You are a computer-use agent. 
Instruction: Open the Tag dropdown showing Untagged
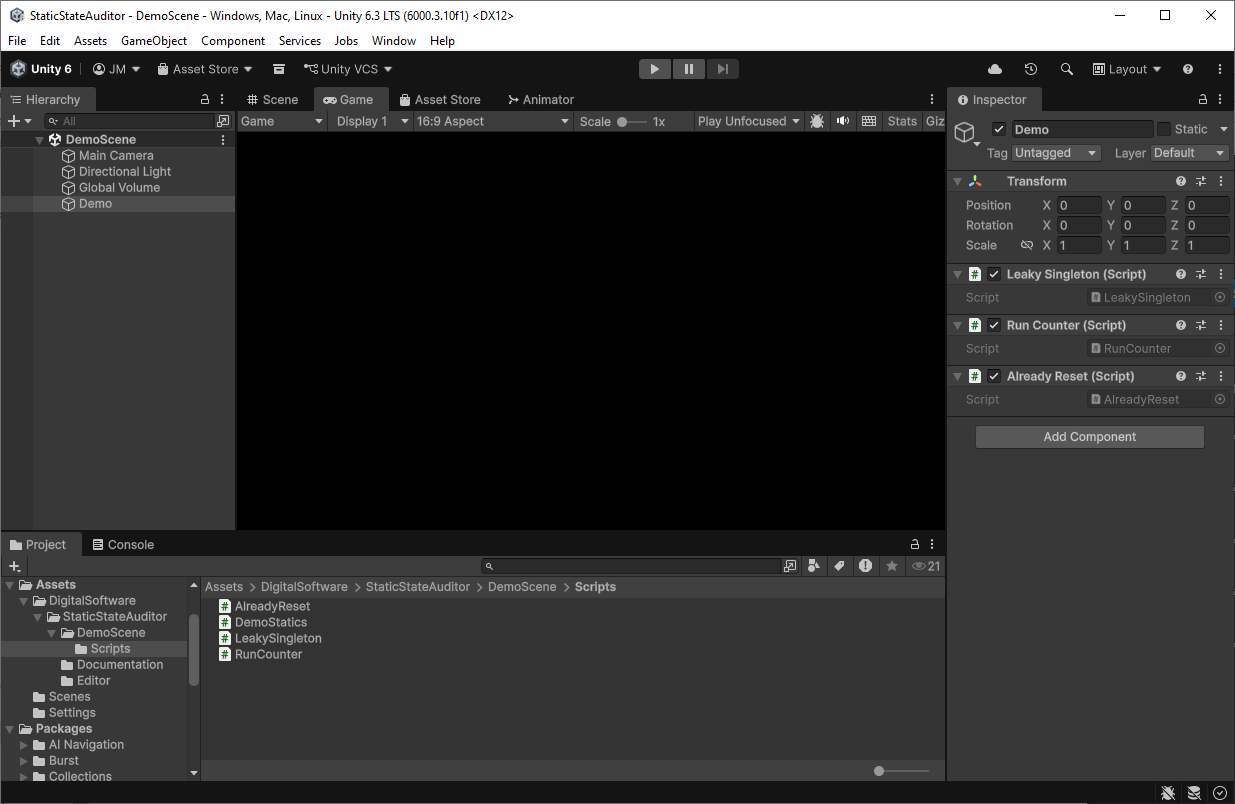click(x=1056, y=153)
